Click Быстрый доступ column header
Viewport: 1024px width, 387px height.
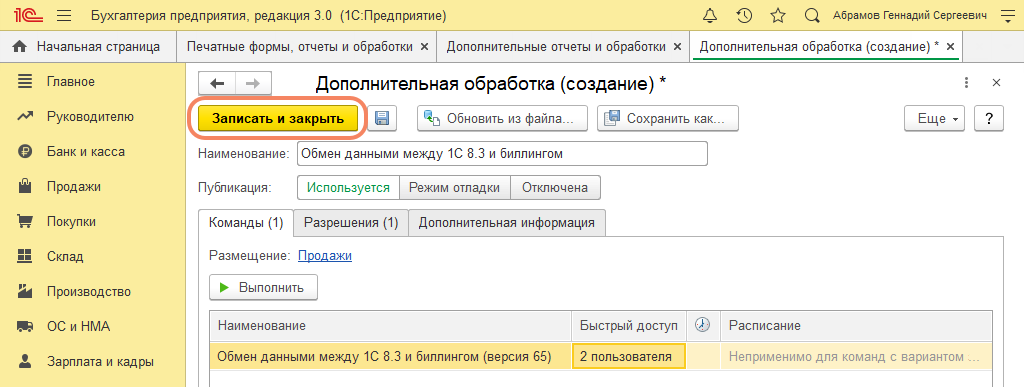(x=629, y=325)
